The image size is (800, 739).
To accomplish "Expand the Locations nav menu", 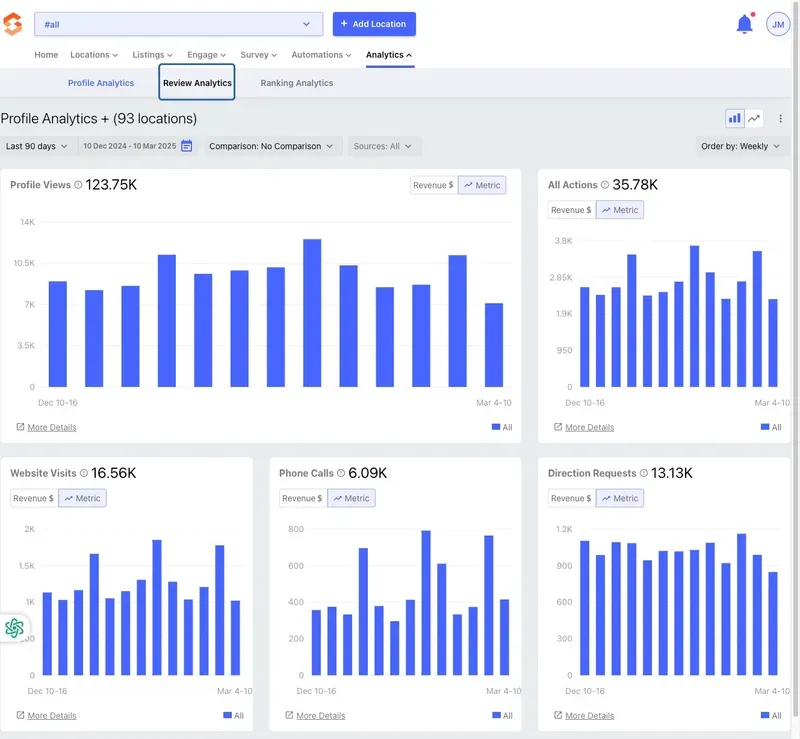I will click(x=94, y=55).
